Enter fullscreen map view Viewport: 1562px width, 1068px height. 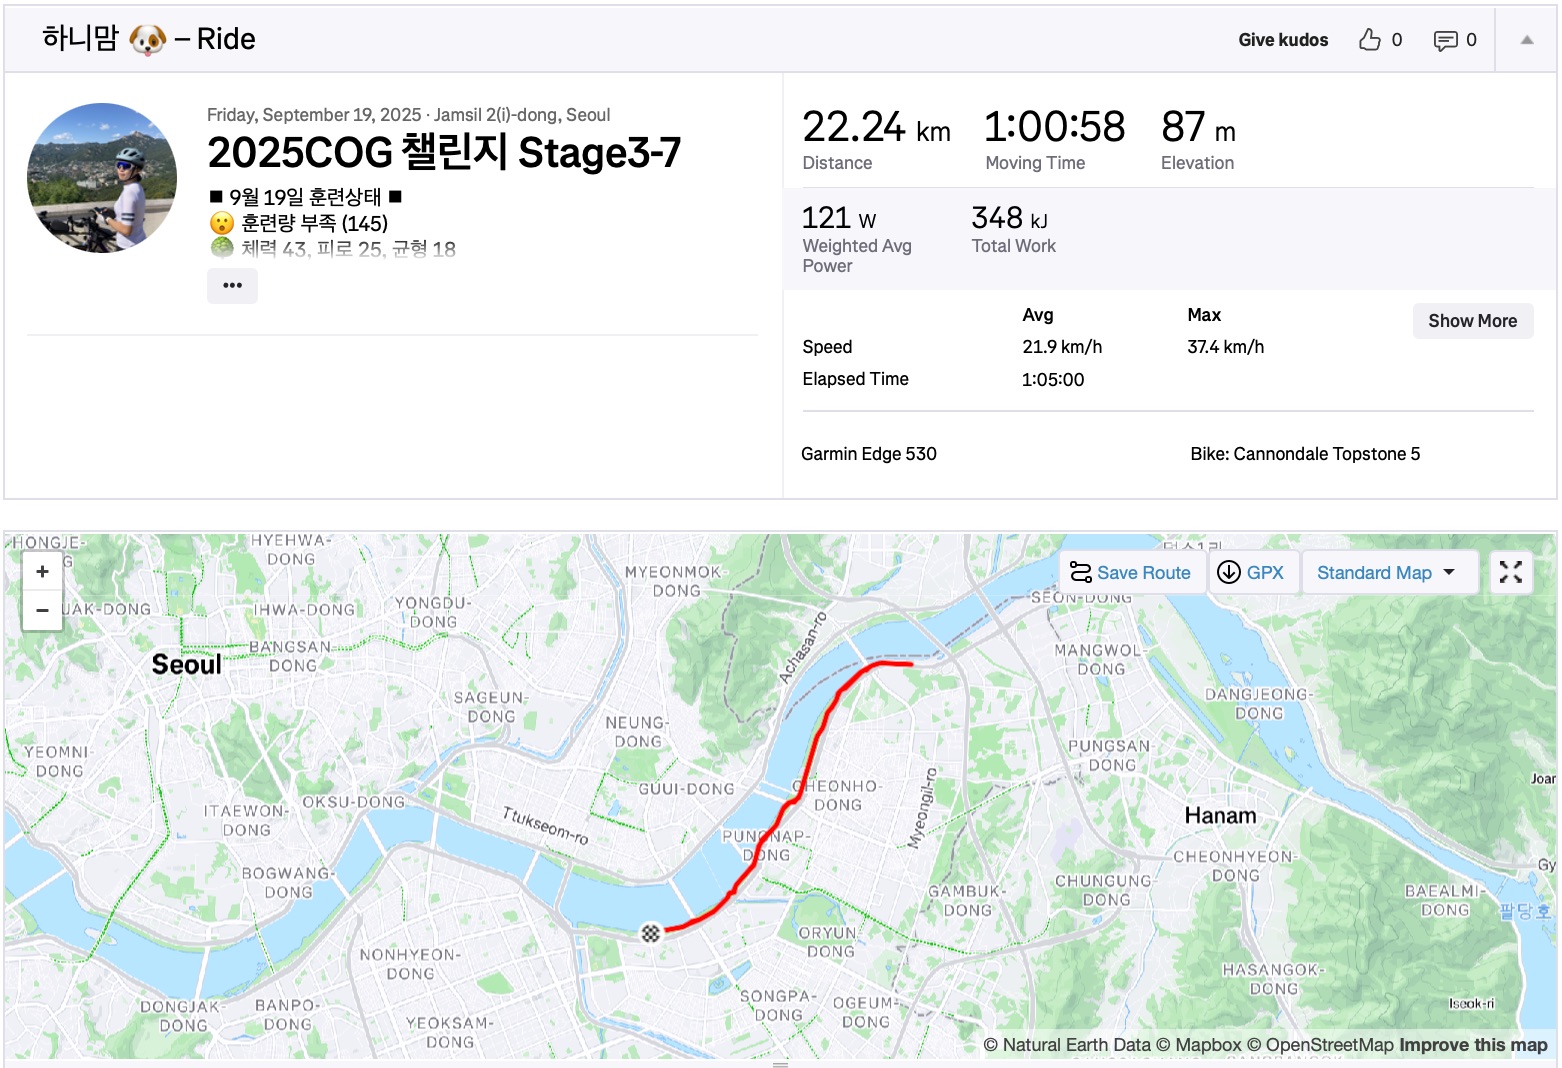[1510, 572]
